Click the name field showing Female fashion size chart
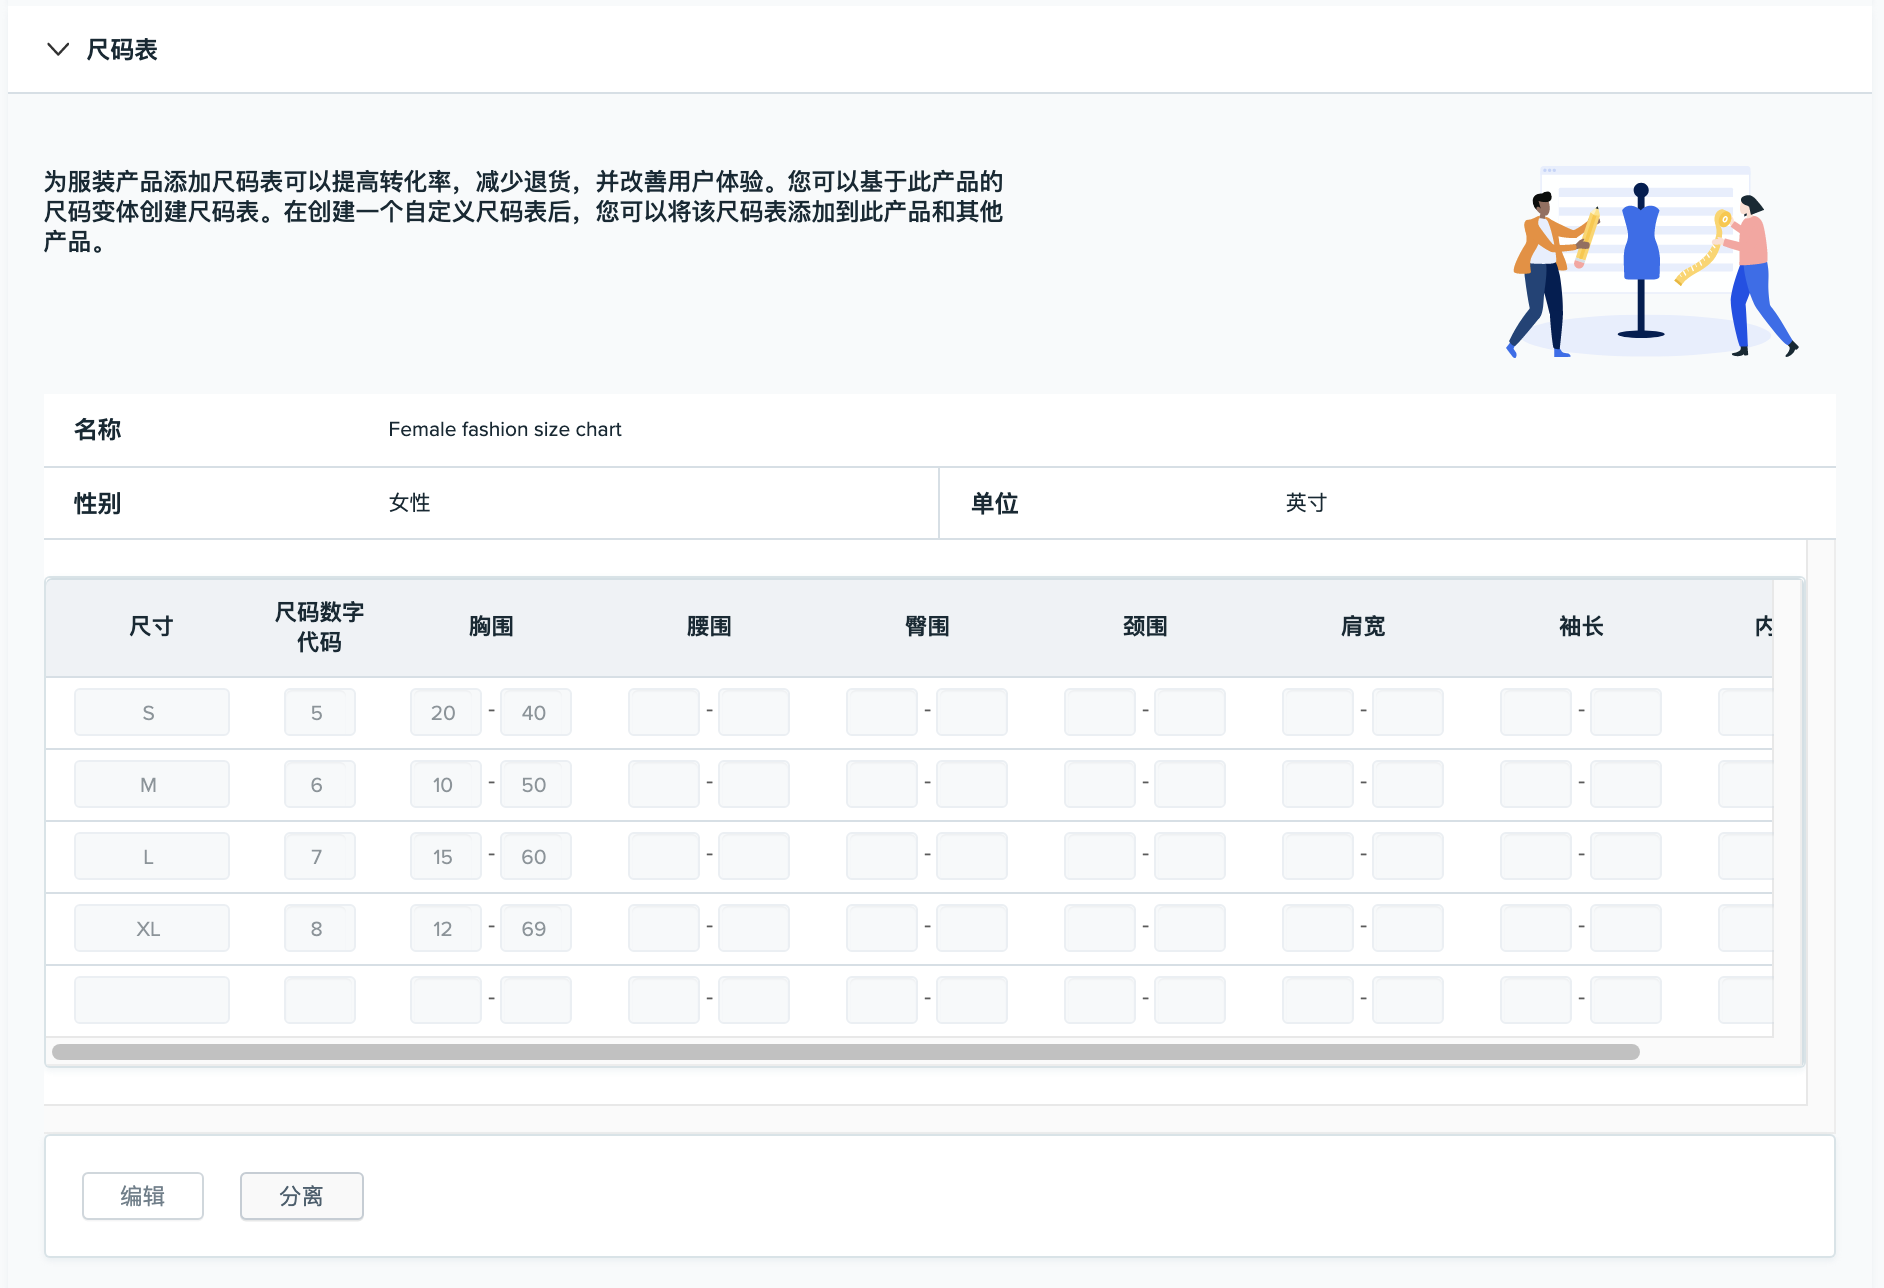Image resolution: width=1884 pixels, height=1288 pixels. coord(505,430)
